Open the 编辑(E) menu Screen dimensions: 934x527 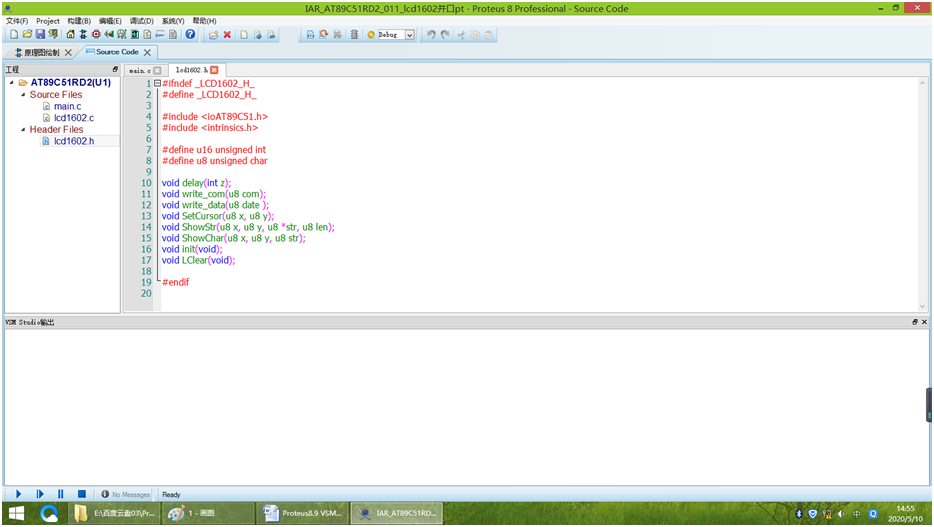coord(110,21)
